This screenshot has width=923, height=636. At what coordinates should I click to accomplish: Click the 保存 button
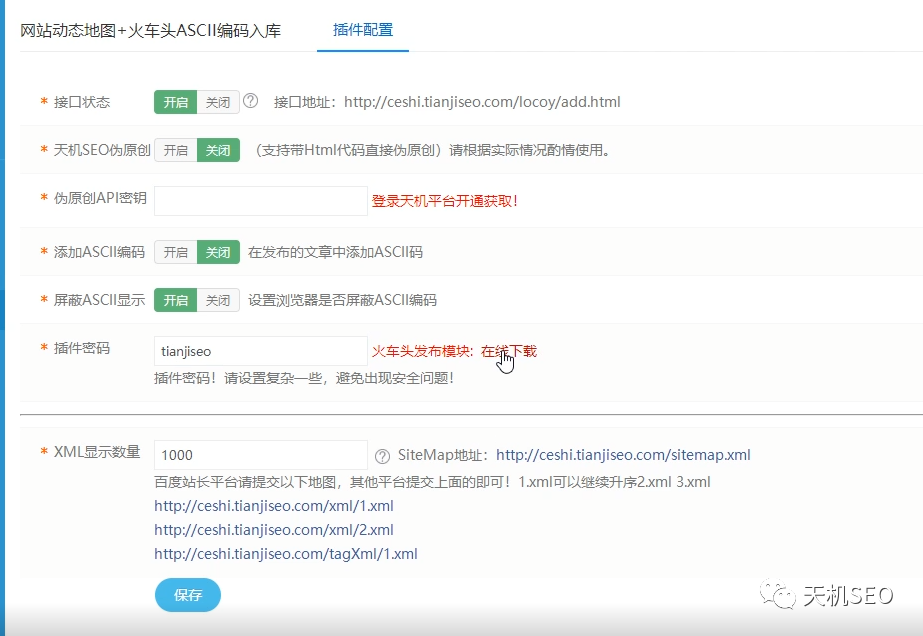pos(188,595)
